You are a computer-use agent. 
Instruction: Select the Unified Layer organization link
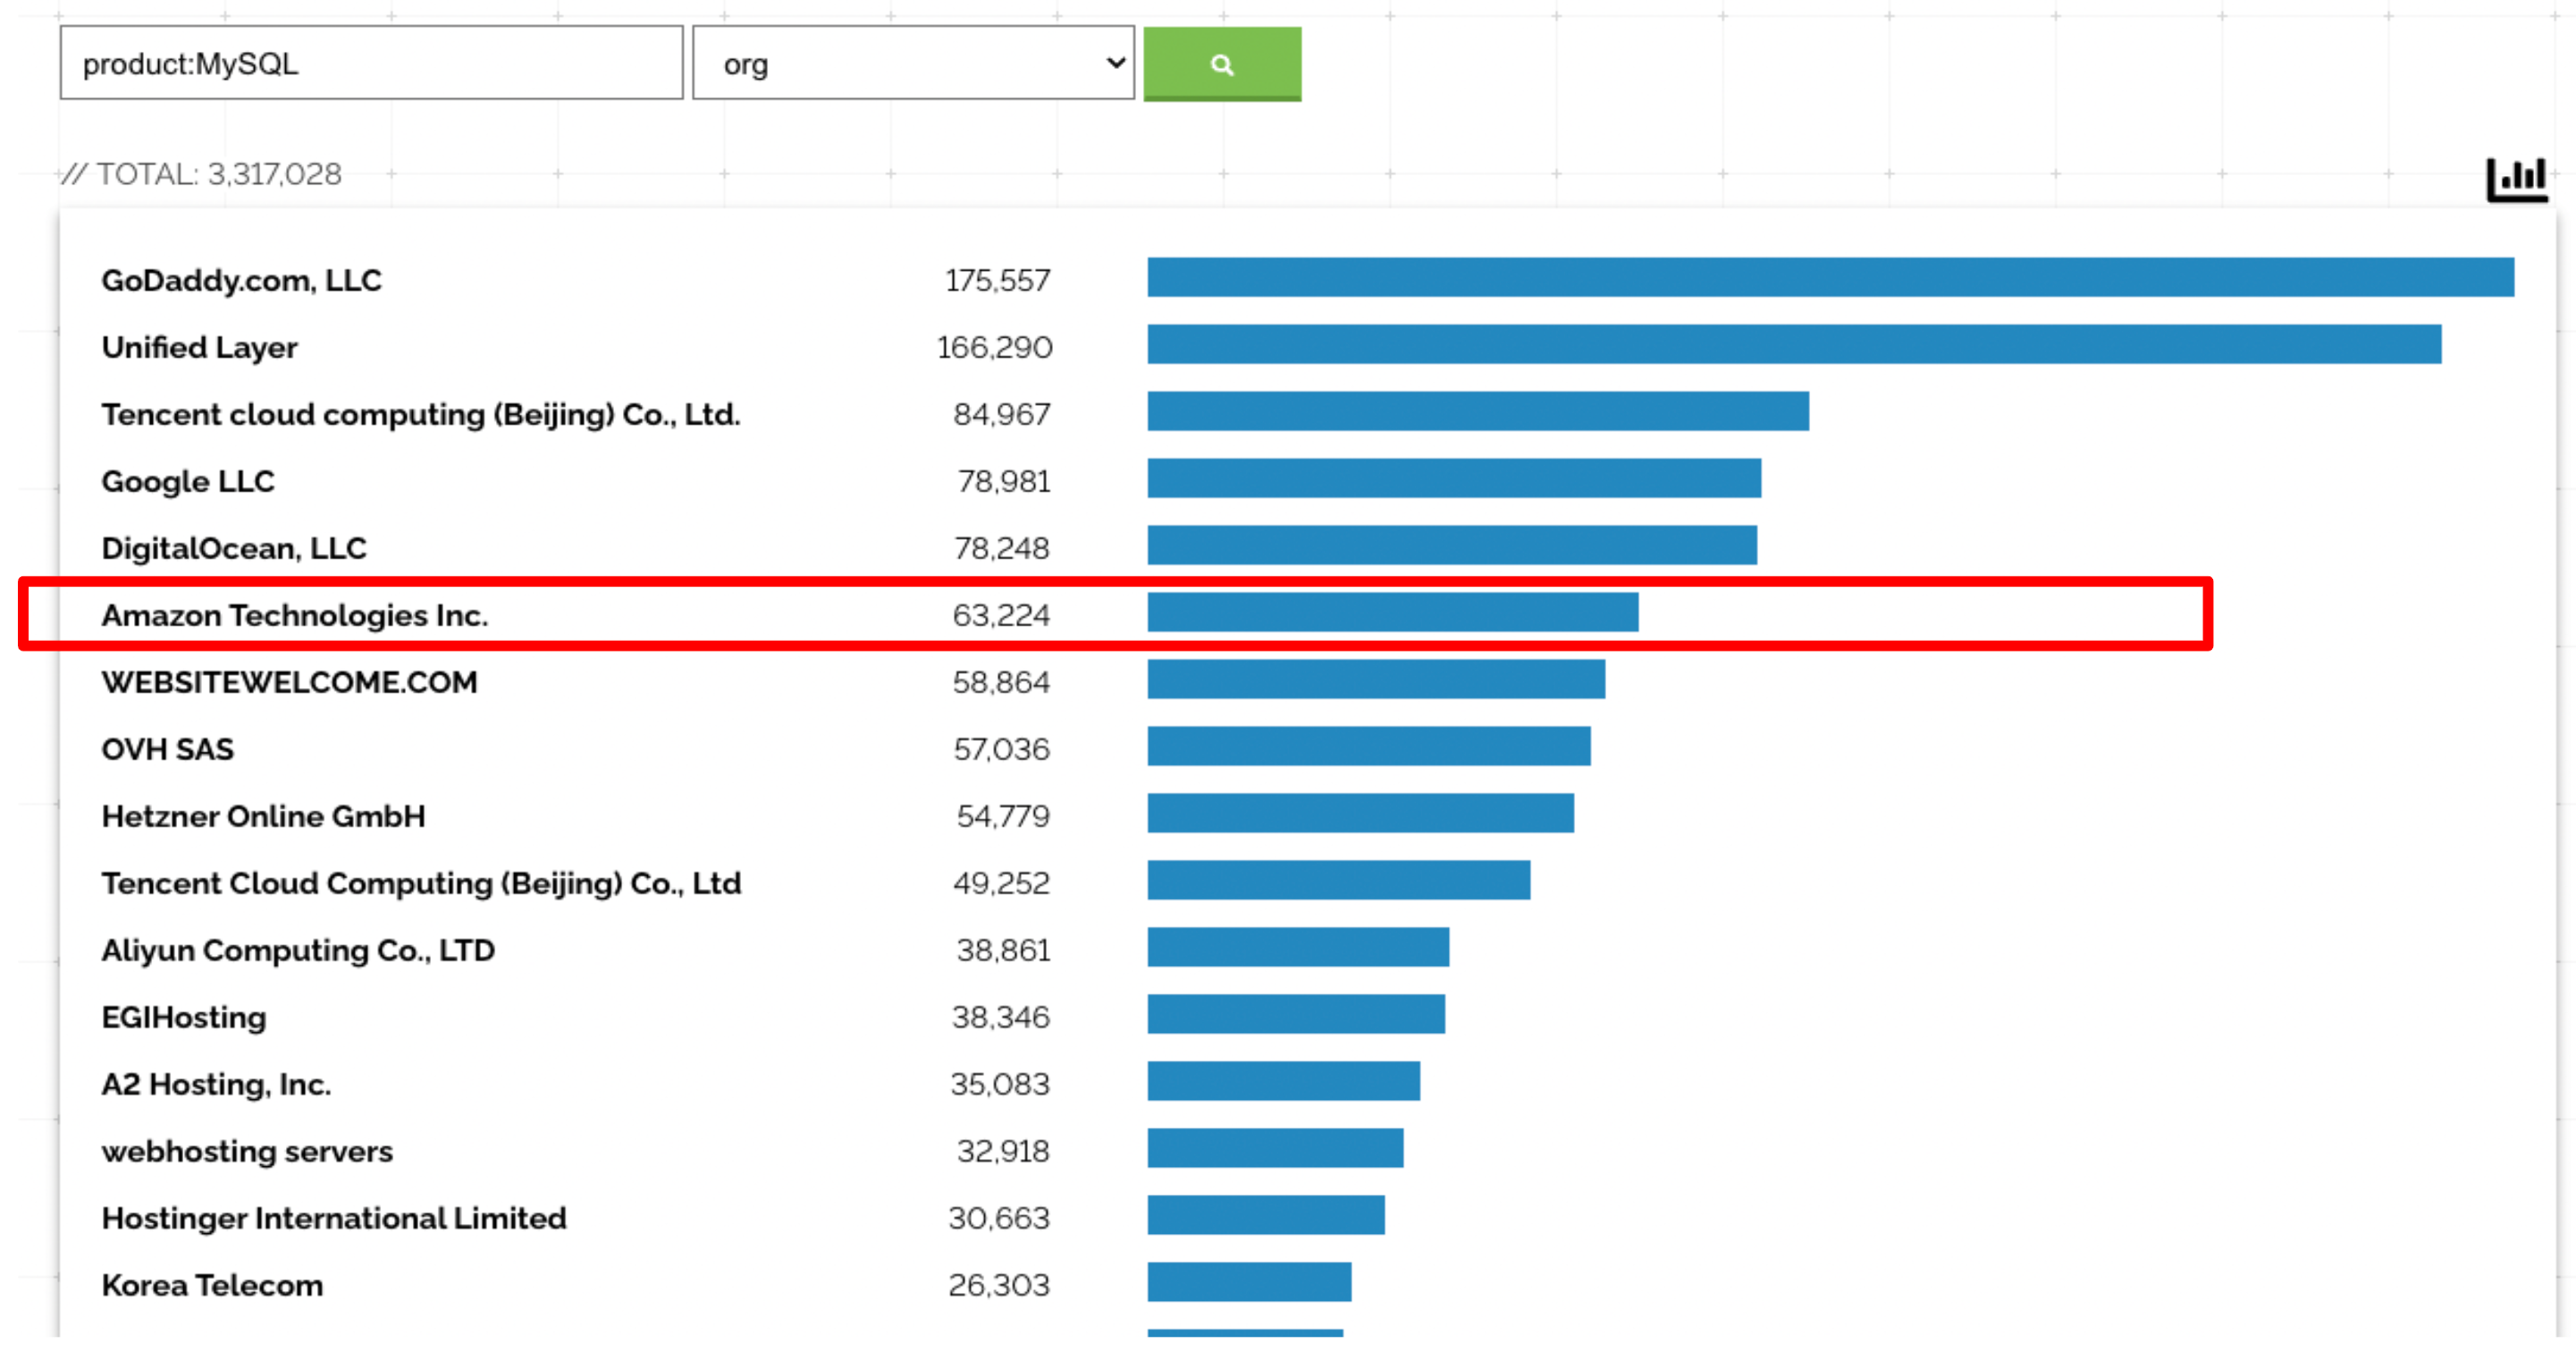click(x=199, y=347)
